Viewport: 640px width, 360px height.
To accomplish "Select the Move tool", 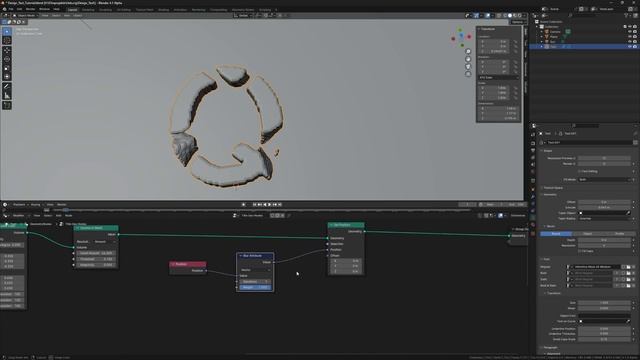I will [x=7, y=51].
